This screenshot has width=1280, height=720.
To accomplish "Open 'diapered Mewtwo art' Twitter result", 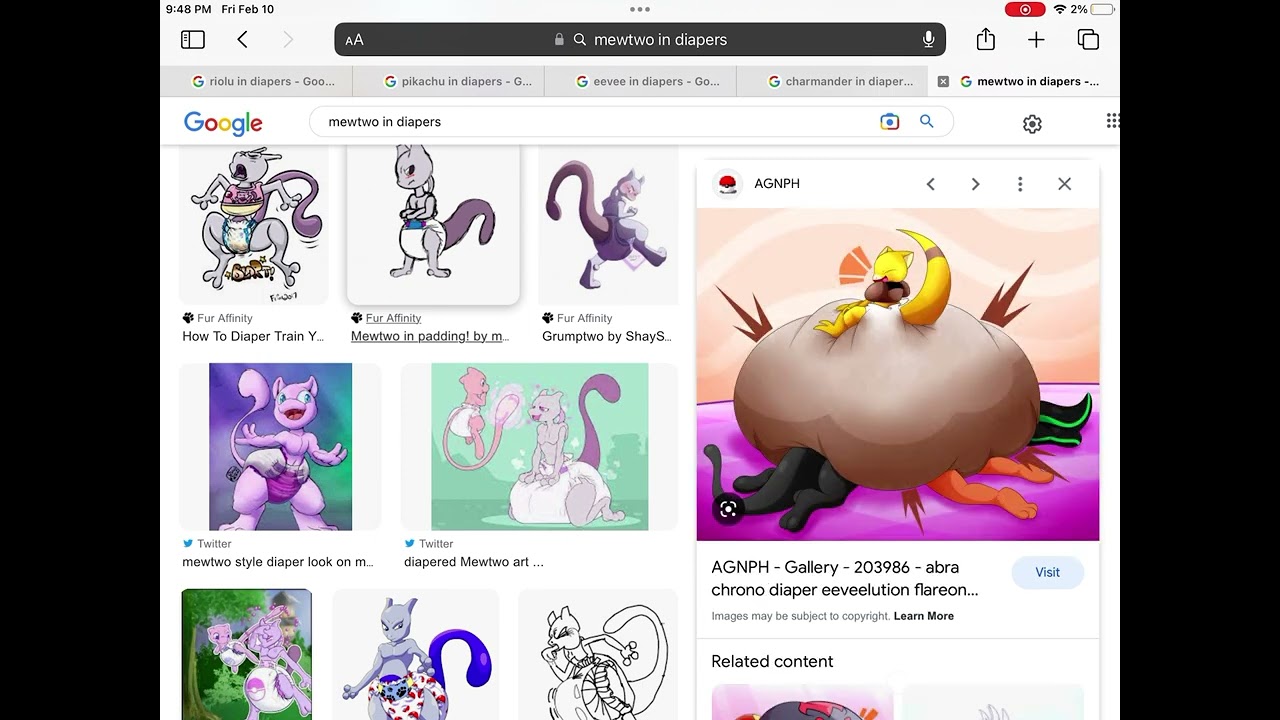I will 474,562.
